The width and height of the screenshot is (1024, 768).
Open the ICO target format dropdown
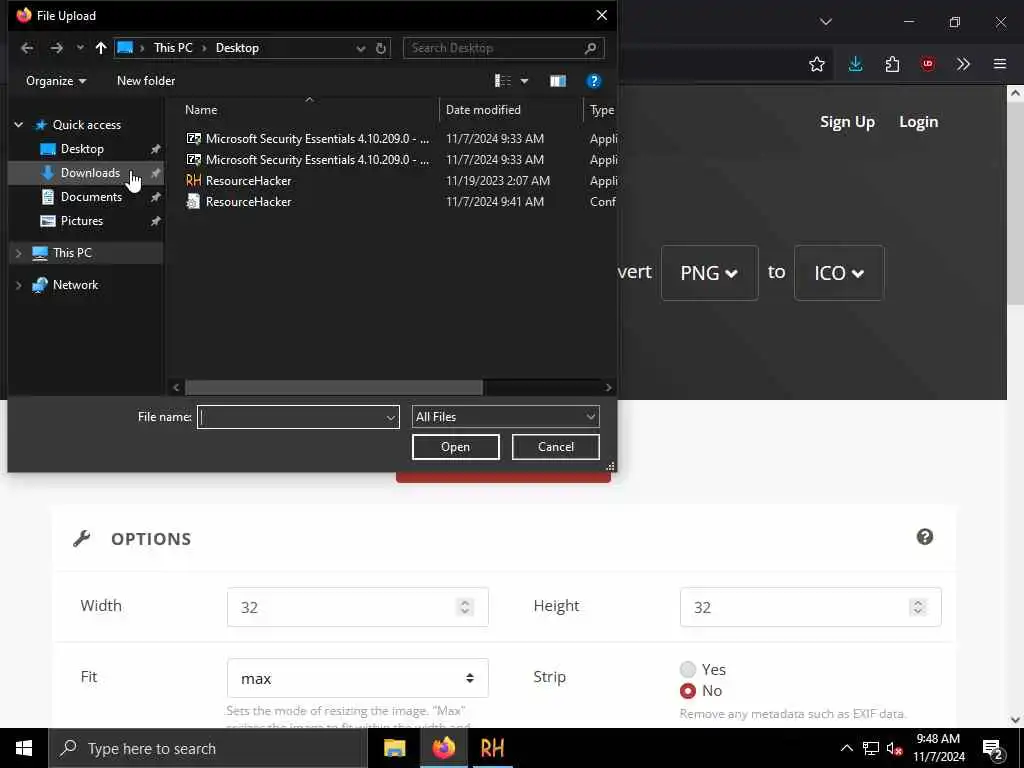(x=839, y=273)
